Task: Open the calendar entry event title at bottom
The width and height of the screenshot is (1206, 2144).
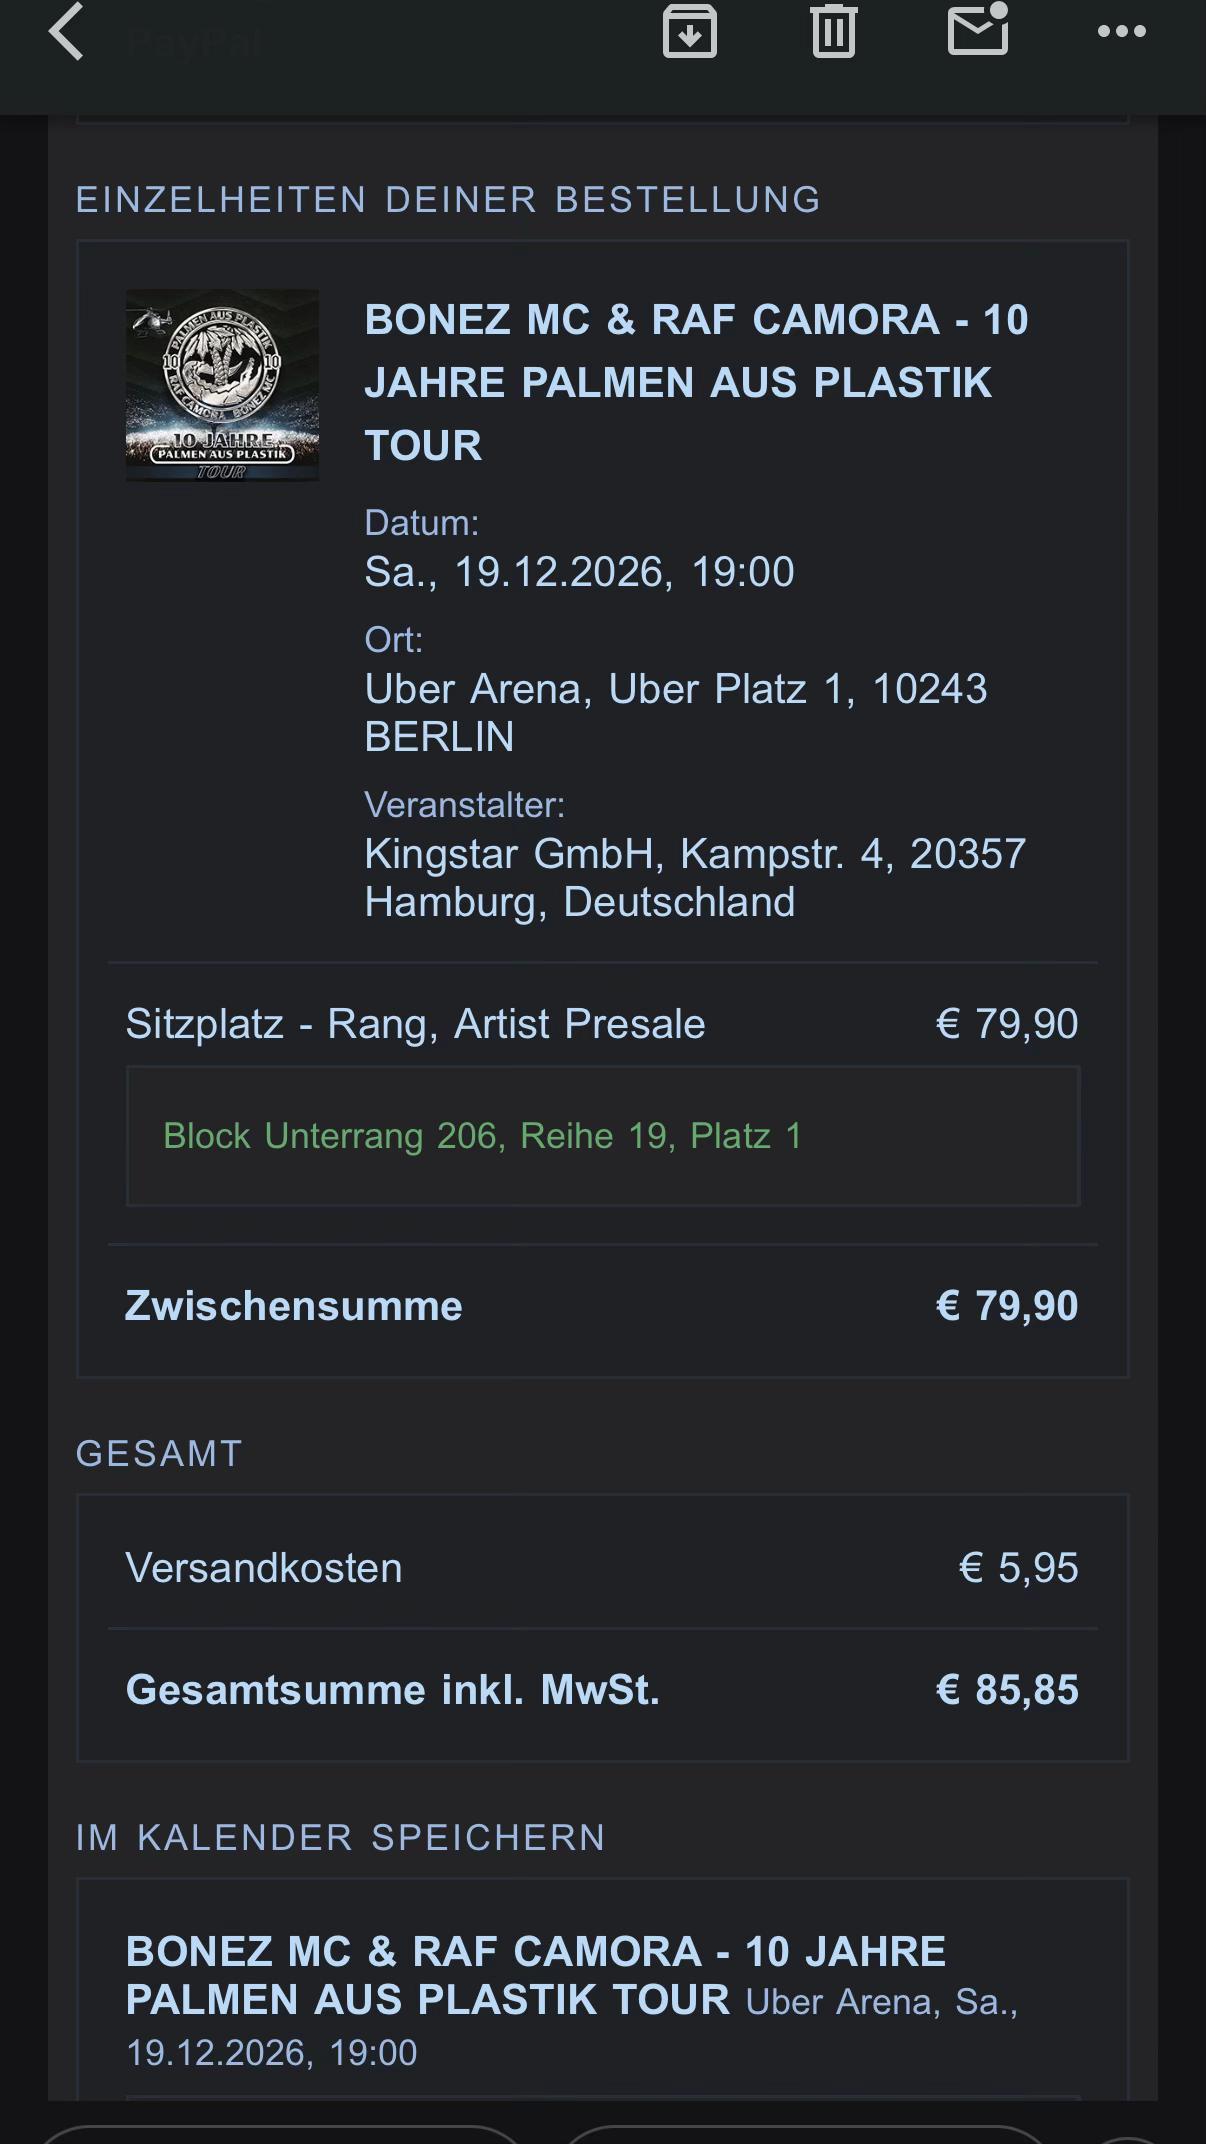Action: click(x=536, y=1975)
